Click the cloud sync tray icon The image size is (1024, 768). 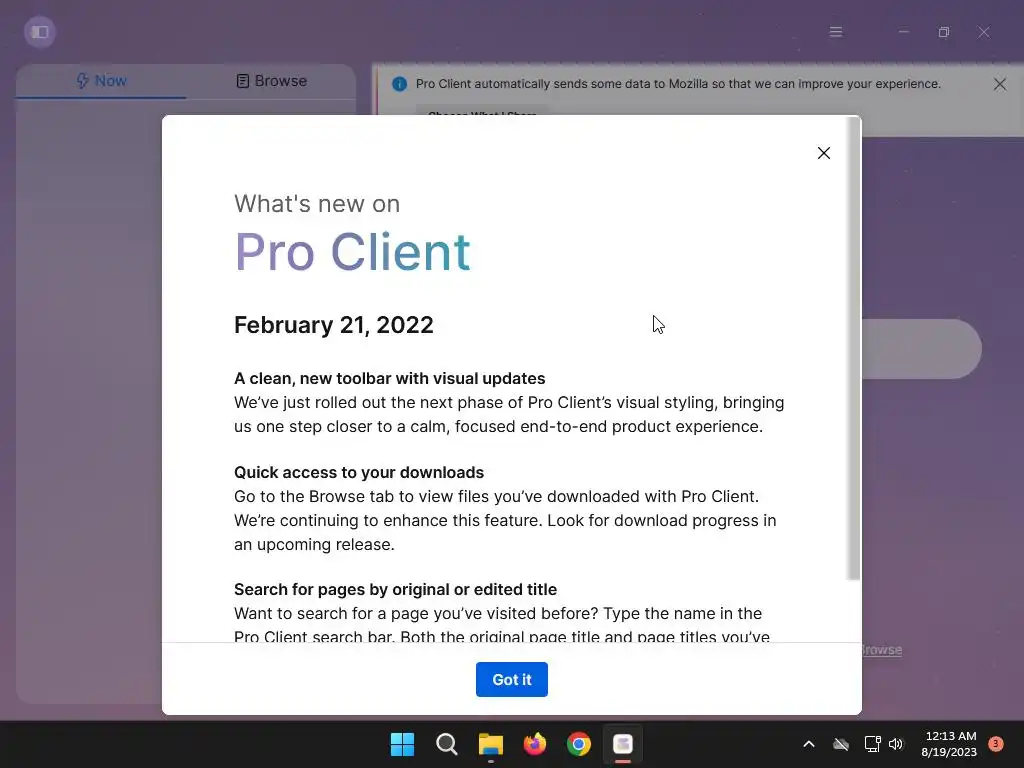coord(841,744)
